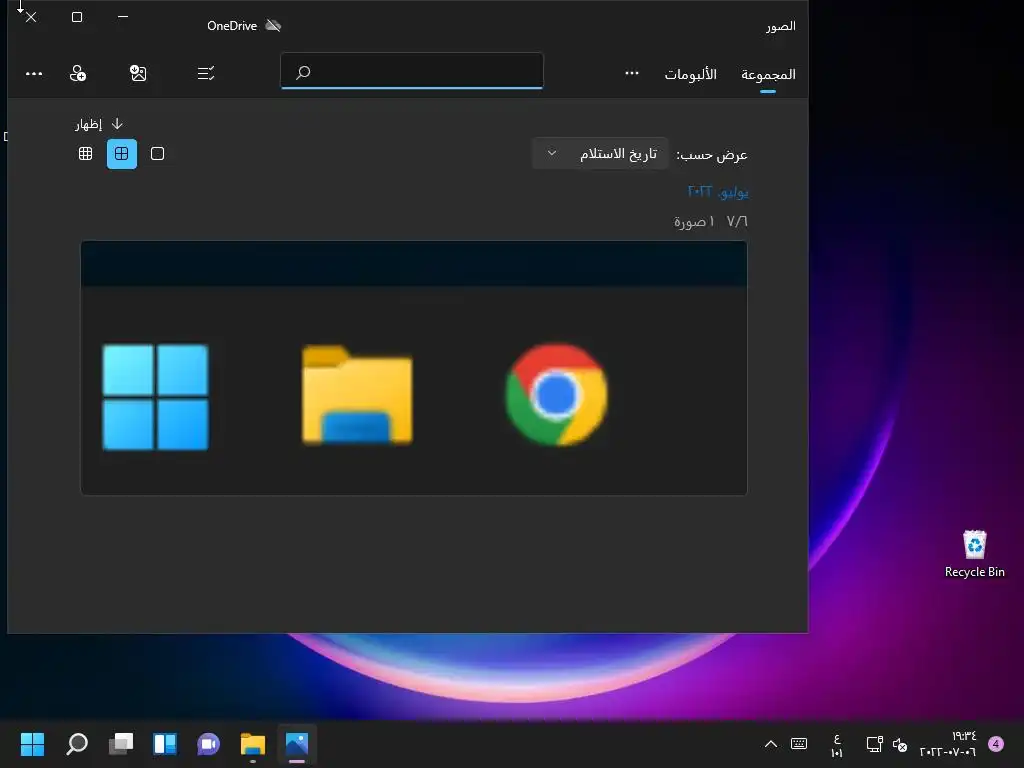Switch to the الألبومات tab
The image size is (1024, 768).
(690, 74)
